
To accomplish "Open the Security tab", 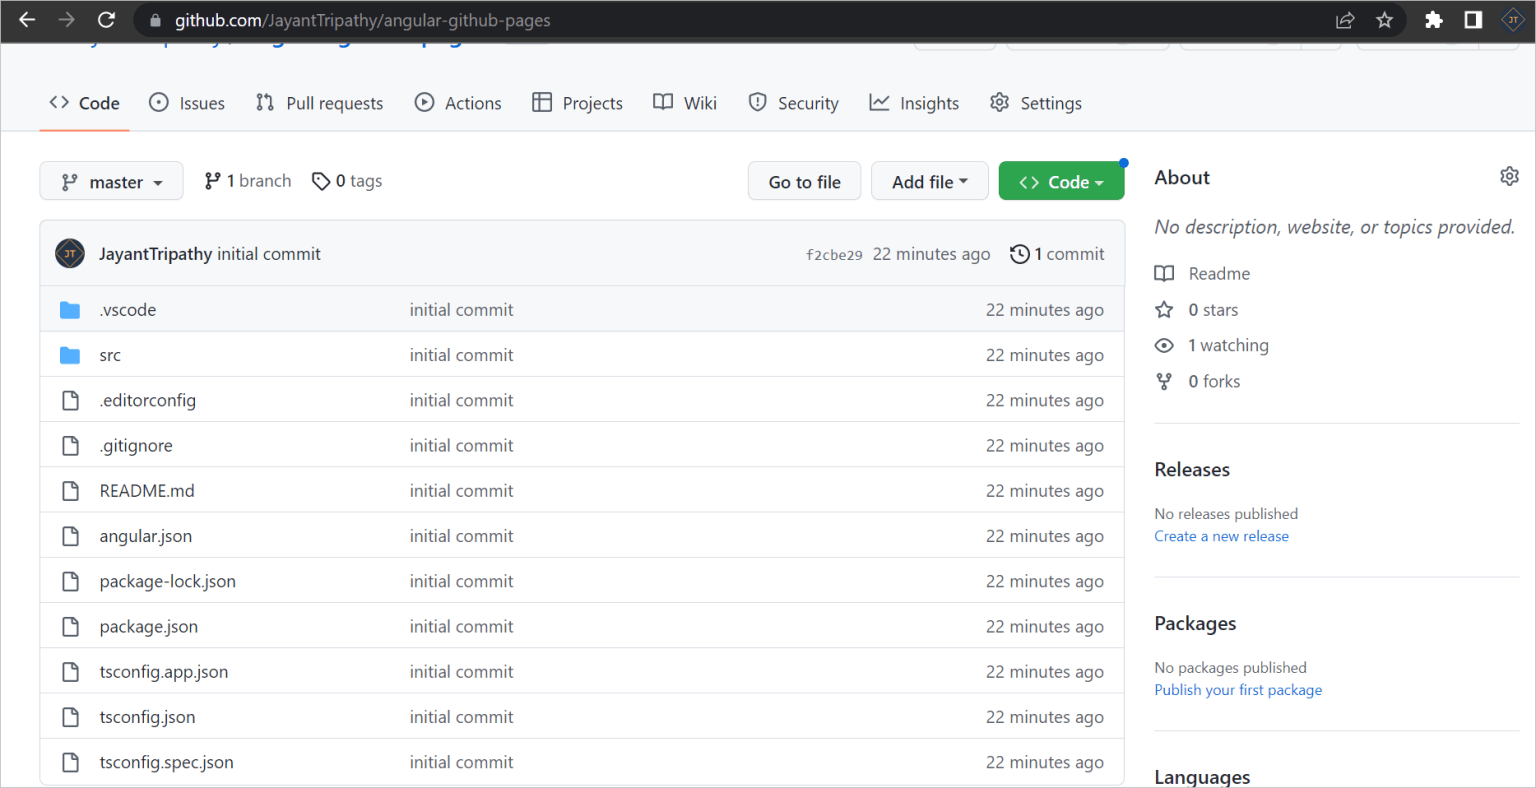I will (793, 103).
